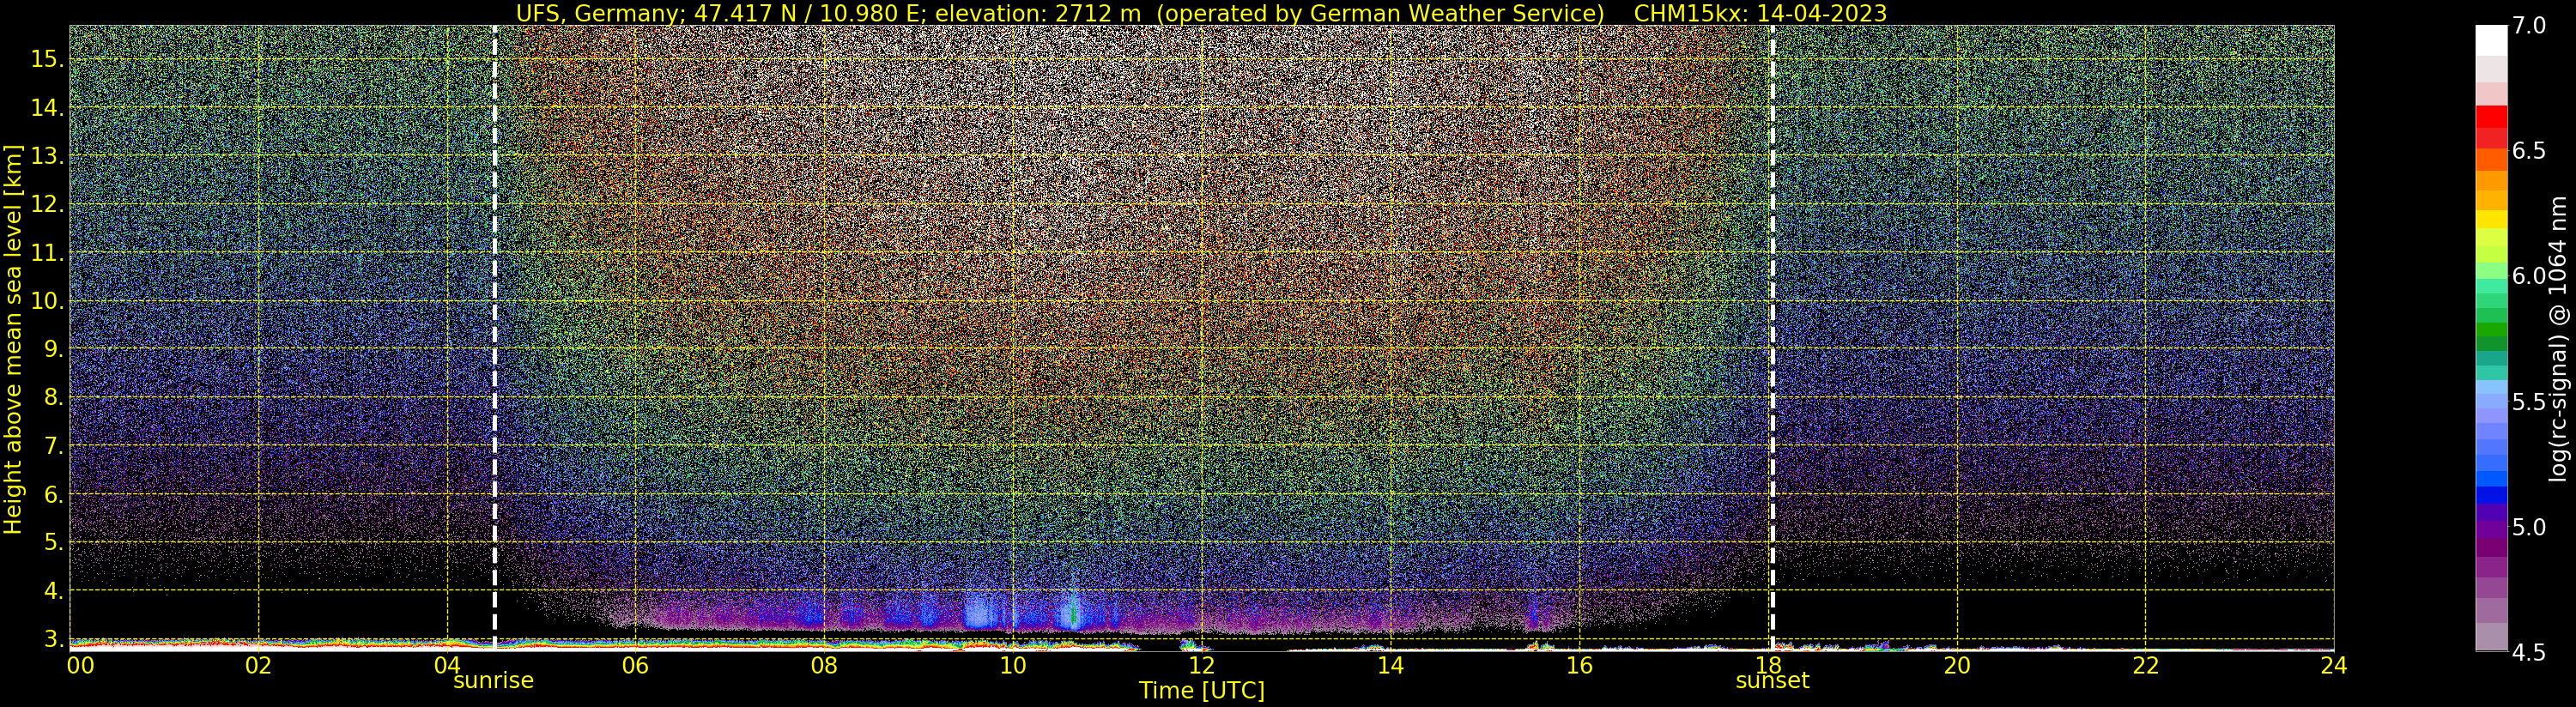Click the 'Height above mean sea level [km]' label
The height and width of the screenshot is (707, 2576).
(x=13, y=341)
